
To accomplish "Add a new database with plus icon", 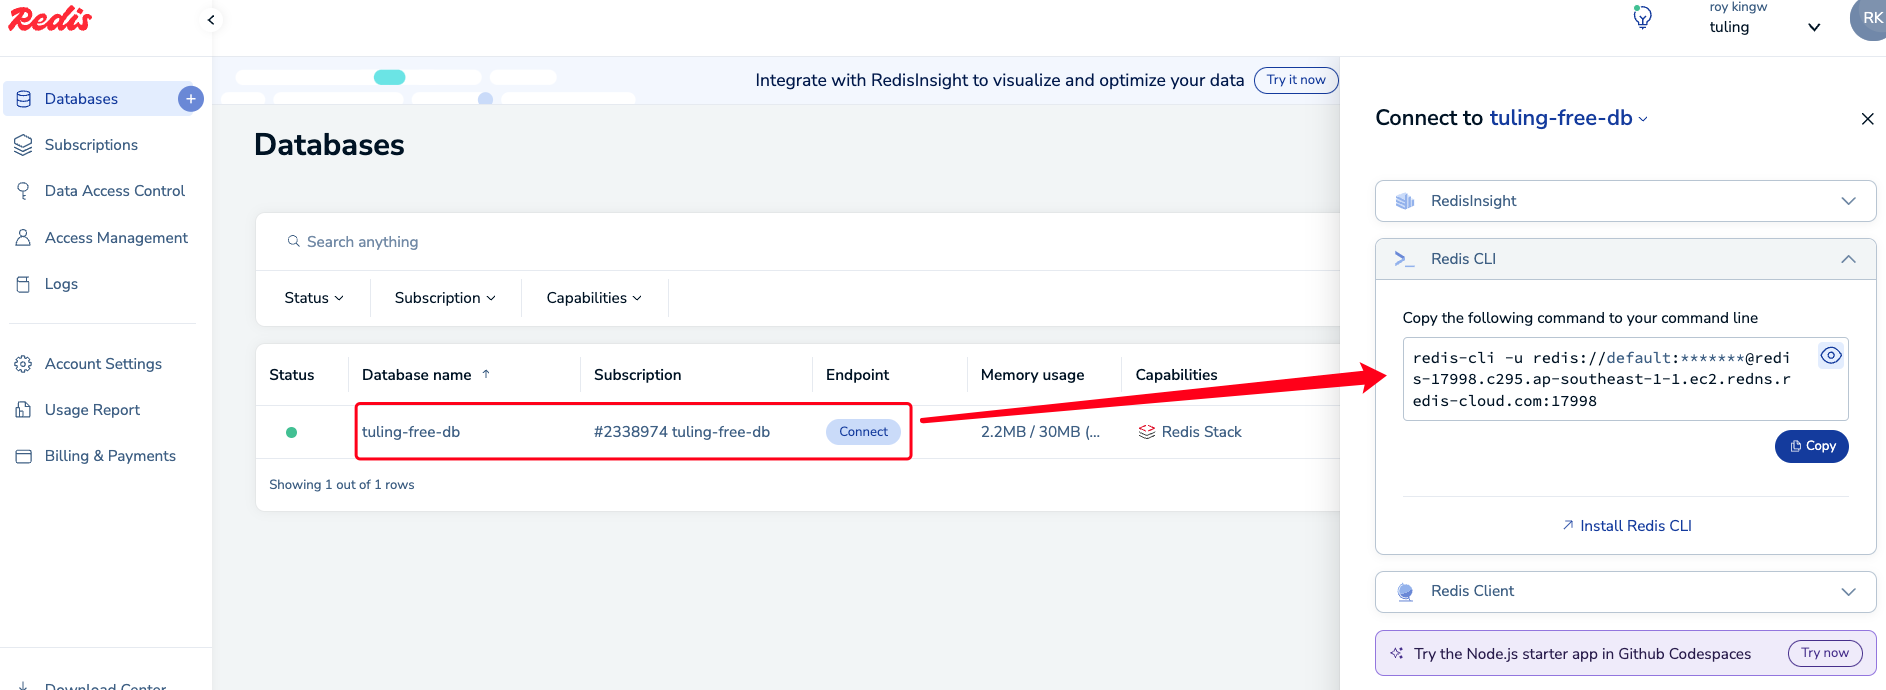I will 191,98.
